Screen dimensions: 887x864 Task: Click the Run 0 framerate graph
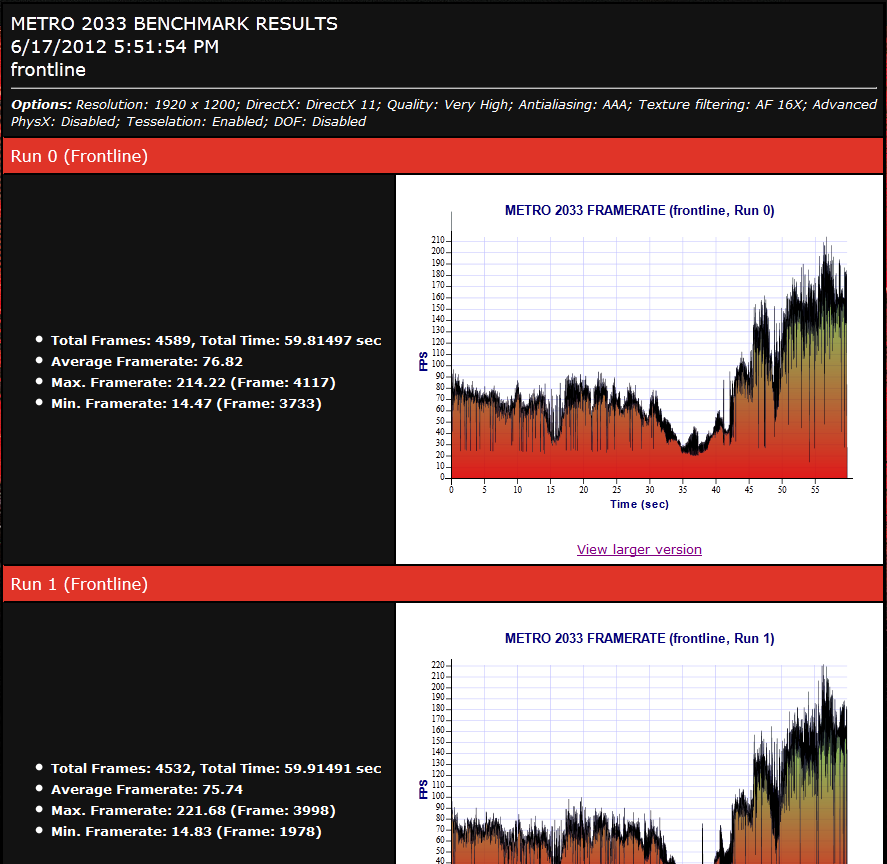[x=639, y=356]
